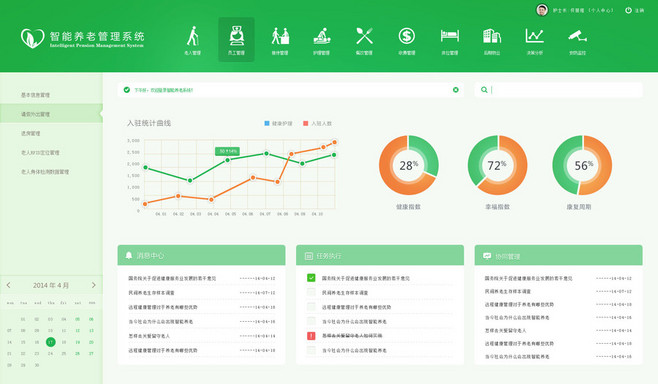
Task: Dismiss the welcome notification with close icon
Action: [456, 90]
